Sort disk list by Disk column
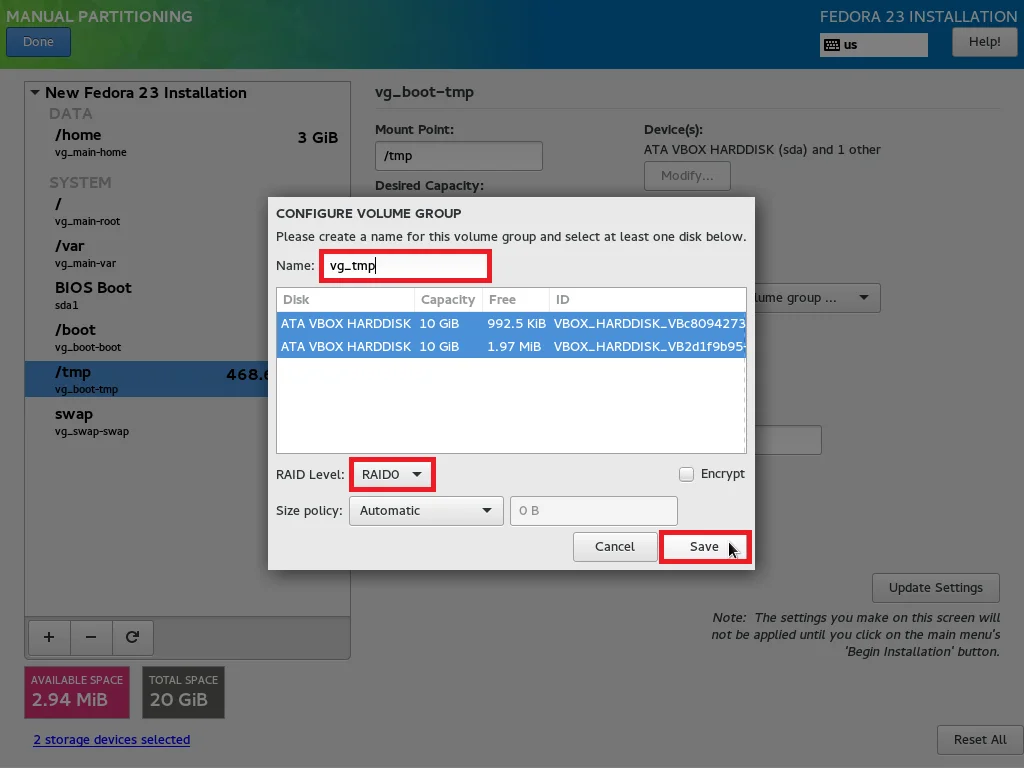The image size is (1024, 768). point(345,300)
